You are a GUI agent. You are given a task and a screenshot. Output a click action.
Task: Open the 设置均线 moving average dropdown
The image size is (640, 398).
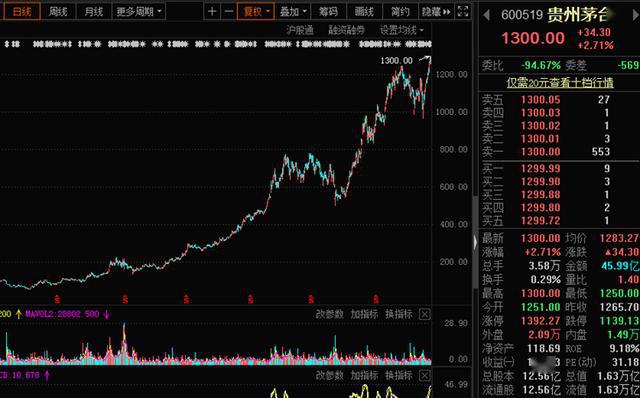(x=402, y=30)
